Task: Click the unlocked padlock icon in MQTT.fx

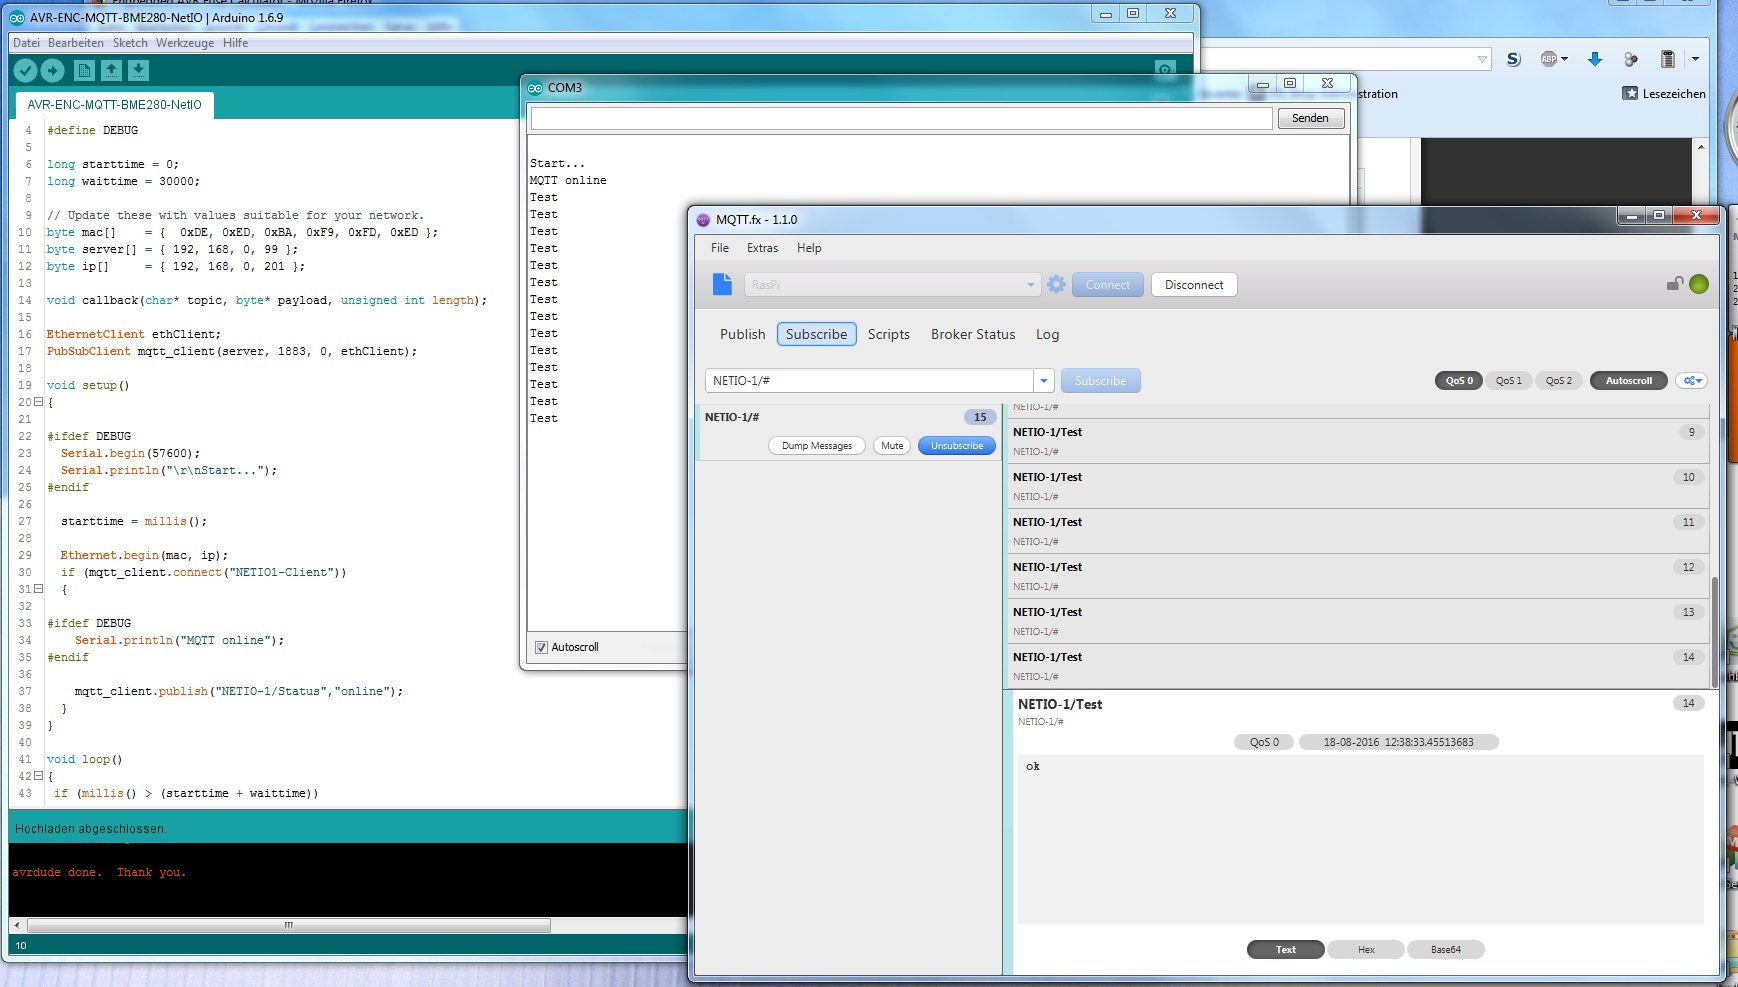Action: (x=1675, y=284)
